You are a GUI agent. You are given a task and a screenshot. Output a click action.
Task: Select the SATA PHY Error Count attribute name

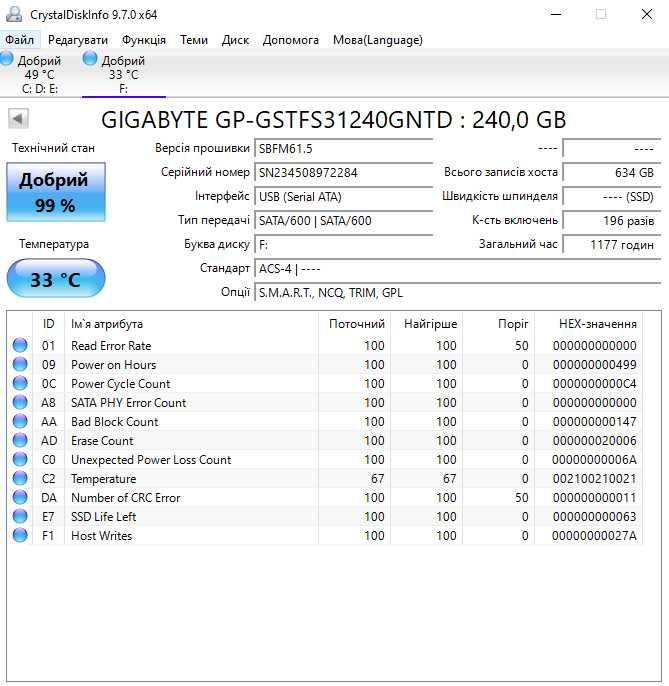(x=129, y=402)
